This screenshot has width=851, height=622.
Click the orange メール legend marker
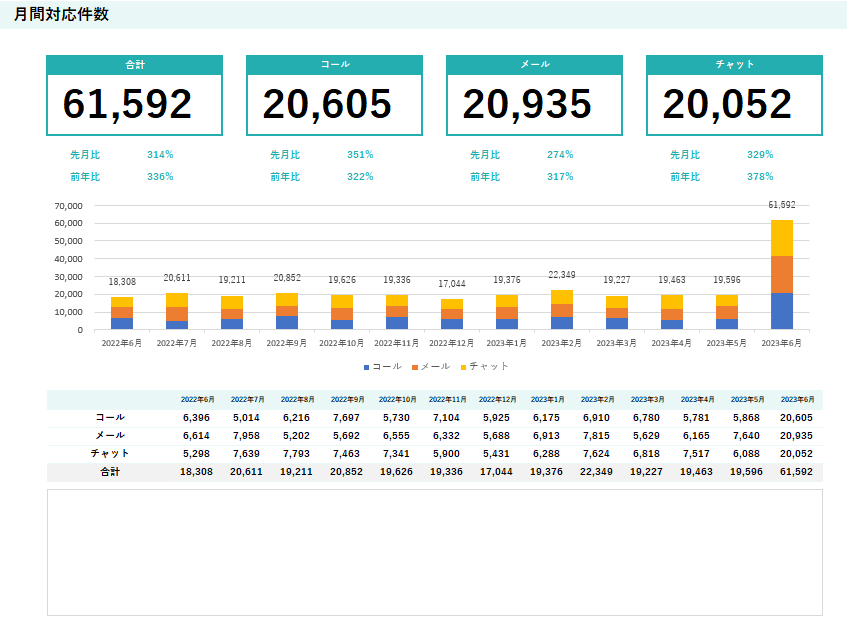[414, 367]
